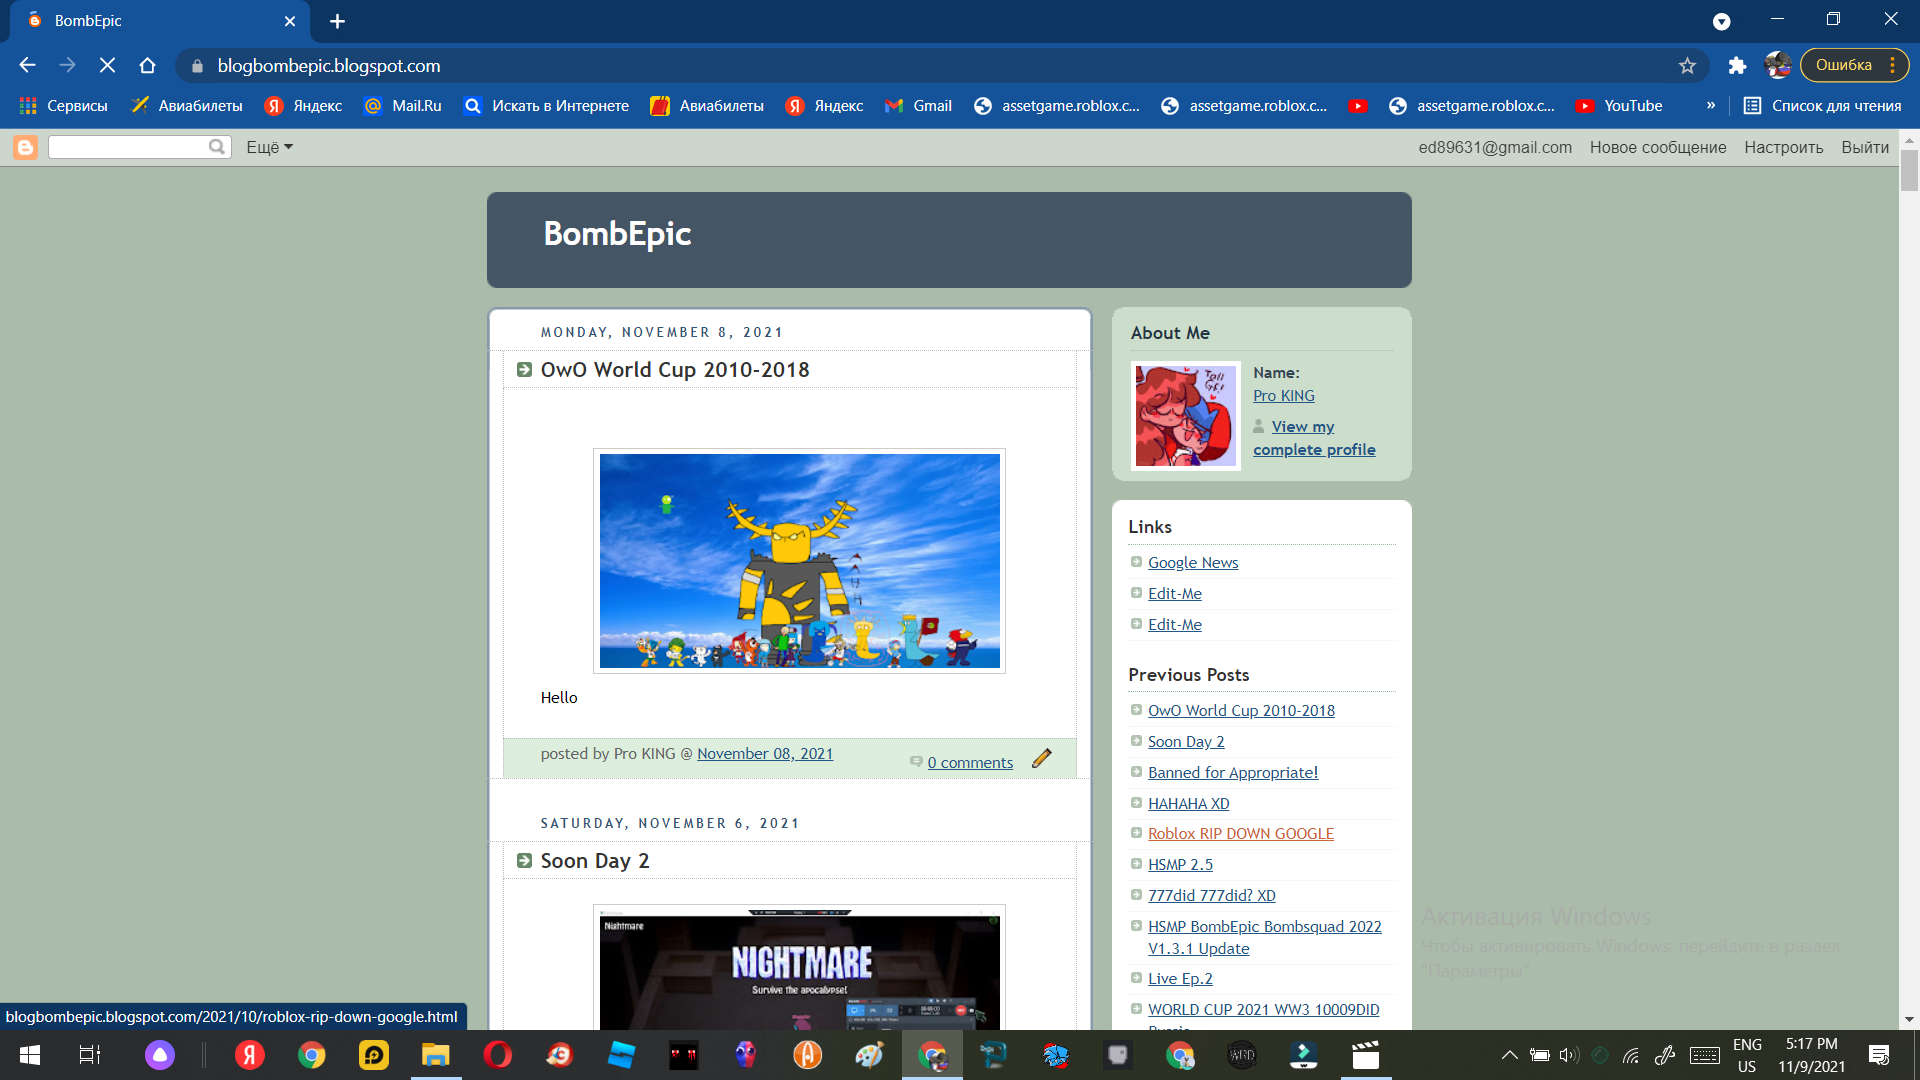
Task: Click the pencil edit icon on OwO post
Action: pos(1042,758)
